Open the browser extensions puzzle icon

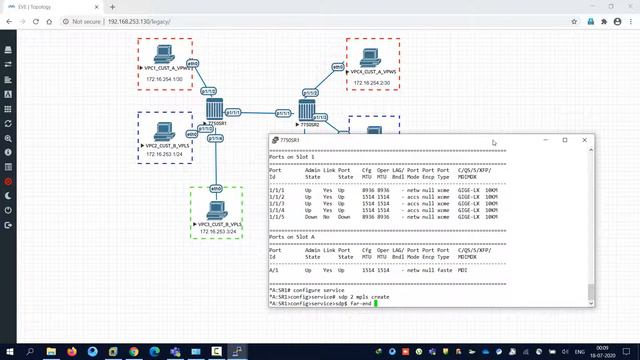pyautogui.click(x=604, y=22)
